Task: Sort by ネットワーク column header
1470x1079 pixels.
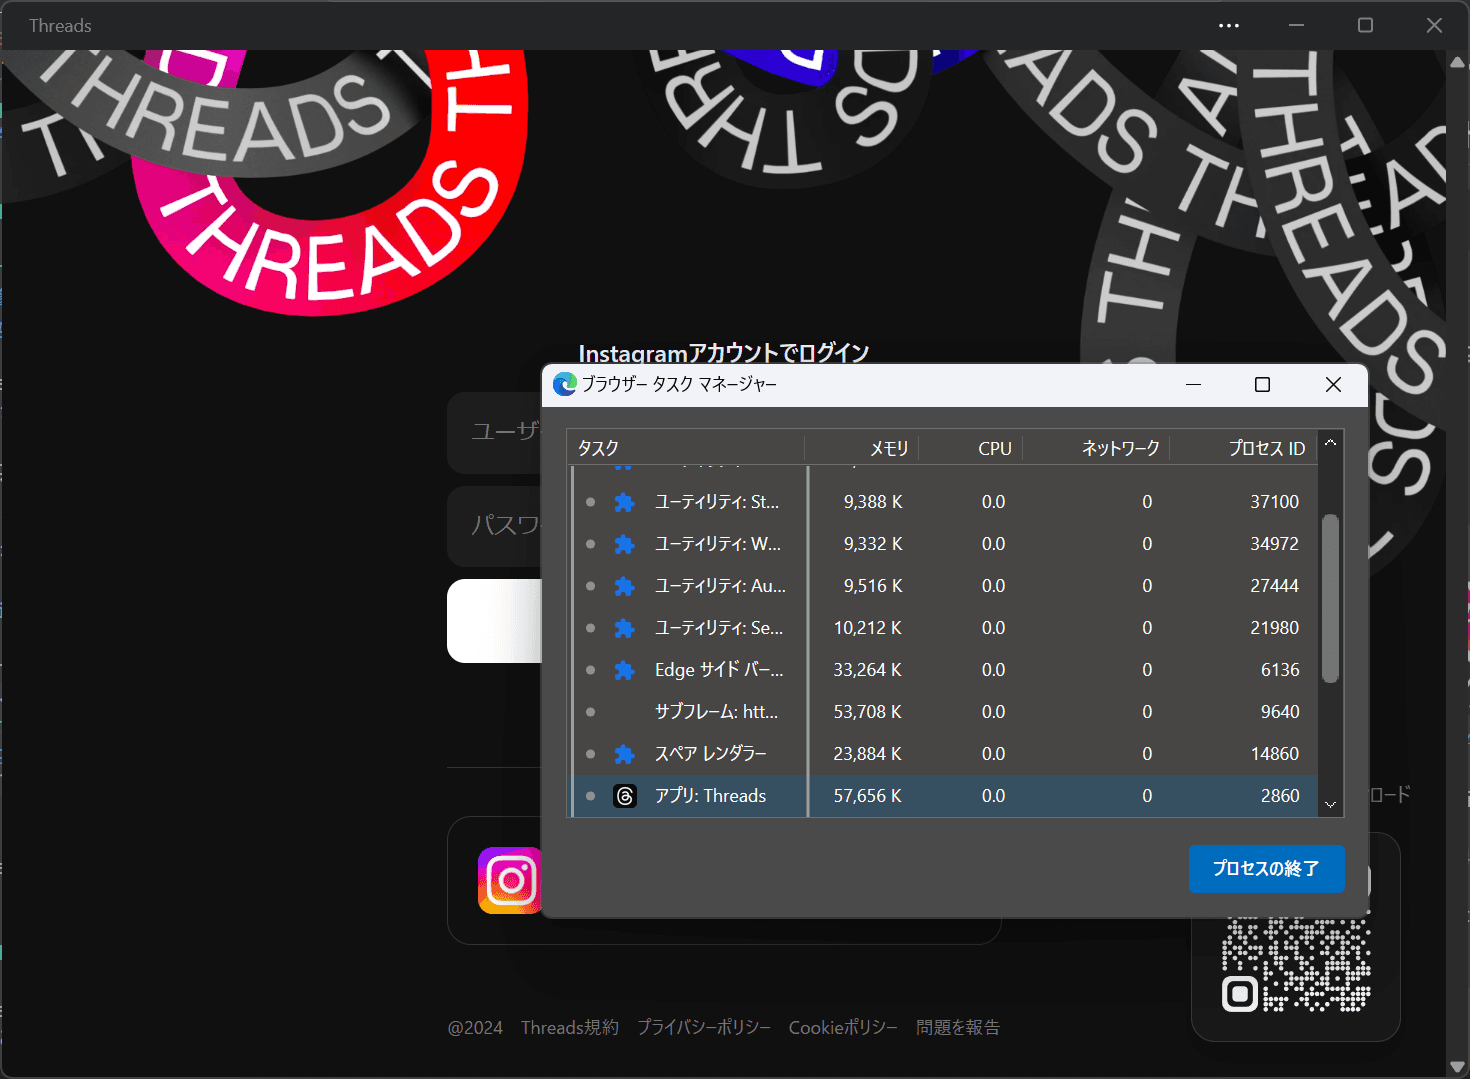Action: tap(1096, 448)
